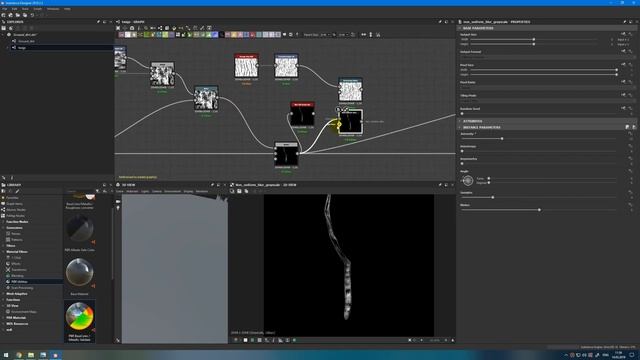Click the Output Size inheritance icon in Properties
This screenshot has height=360, width=640.
(623, 34)
